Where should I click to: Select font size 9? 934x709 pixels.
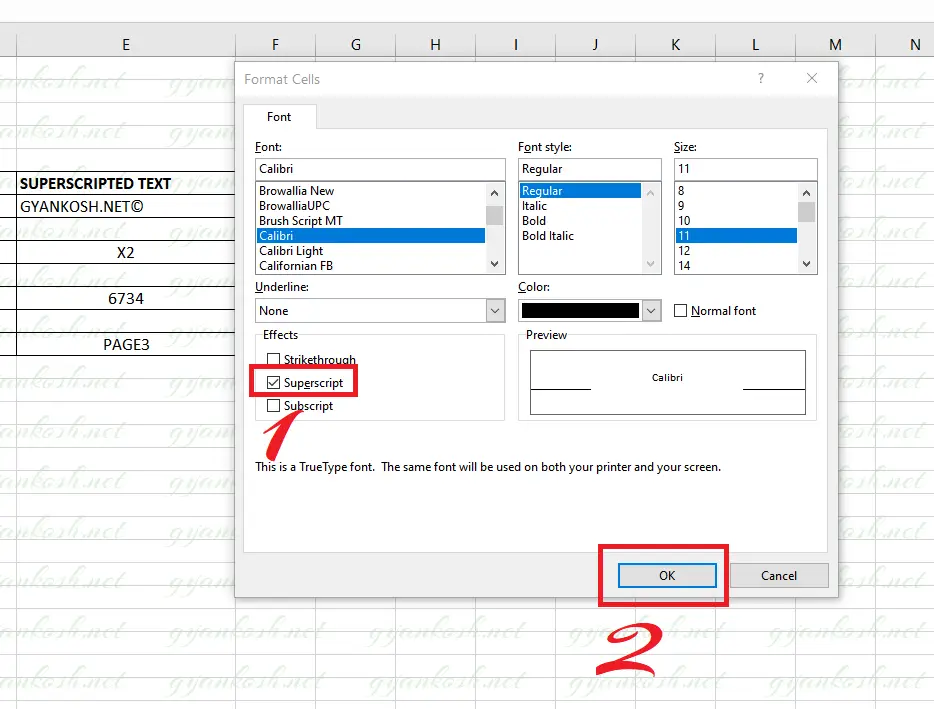coord(736,206)
